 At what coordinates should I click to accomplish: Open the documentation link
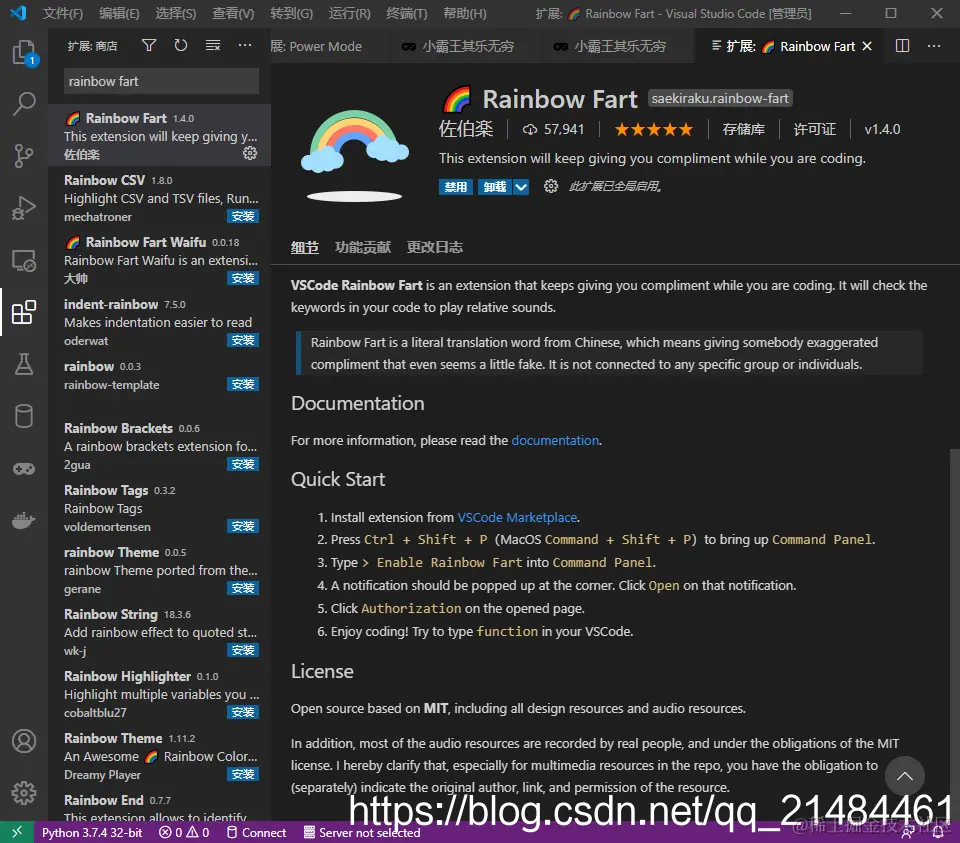coord(555,441)
